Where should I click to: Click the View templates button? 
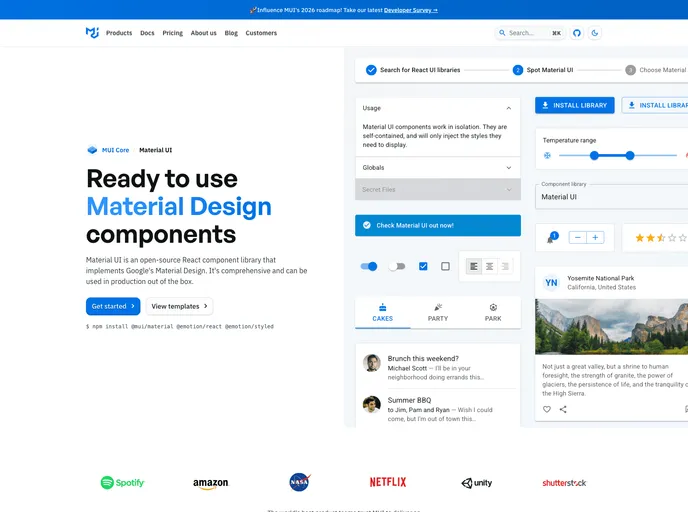pyautogui.click(x=179, y=306)
